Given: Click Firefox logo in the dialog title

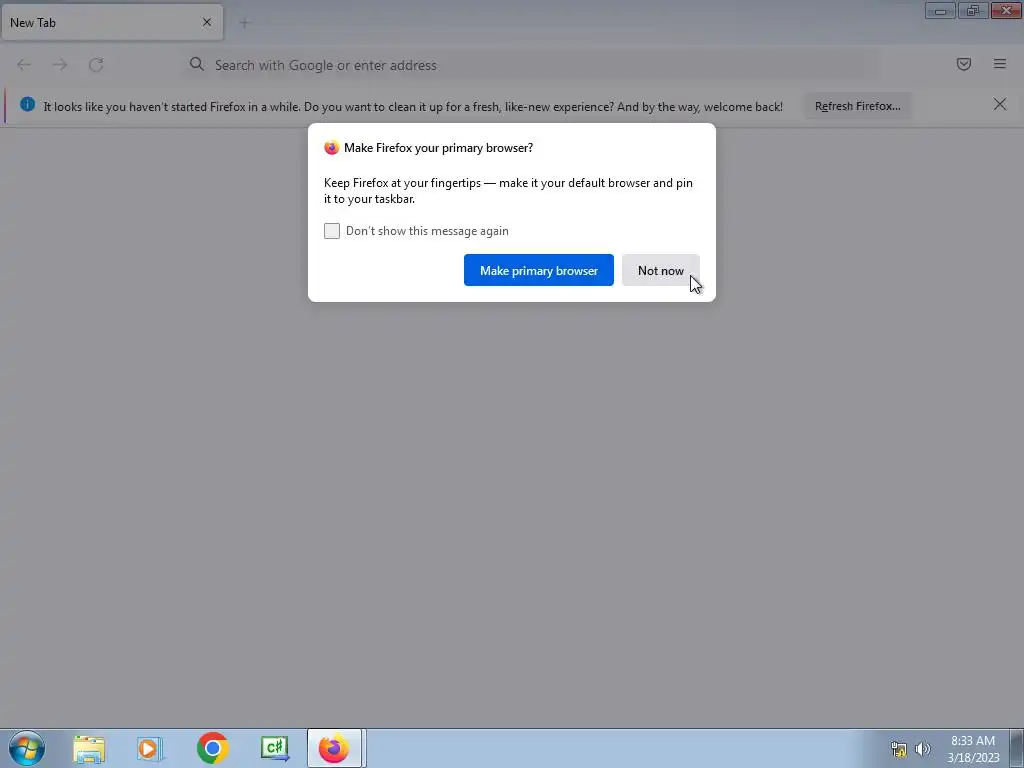Looking at the screenshot, I should 332,148.
